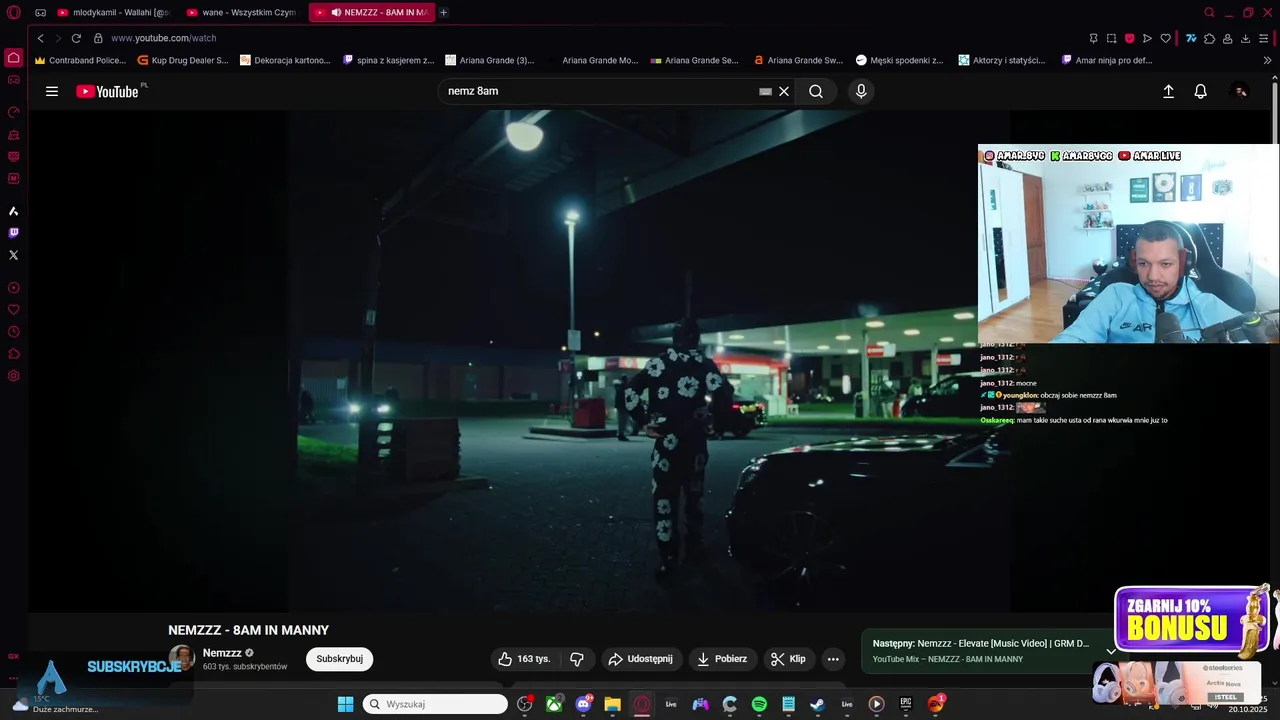Viewport: 1280px width, 720px height.
Task: Submit search with magnifier button
Action: coord(816,91)
